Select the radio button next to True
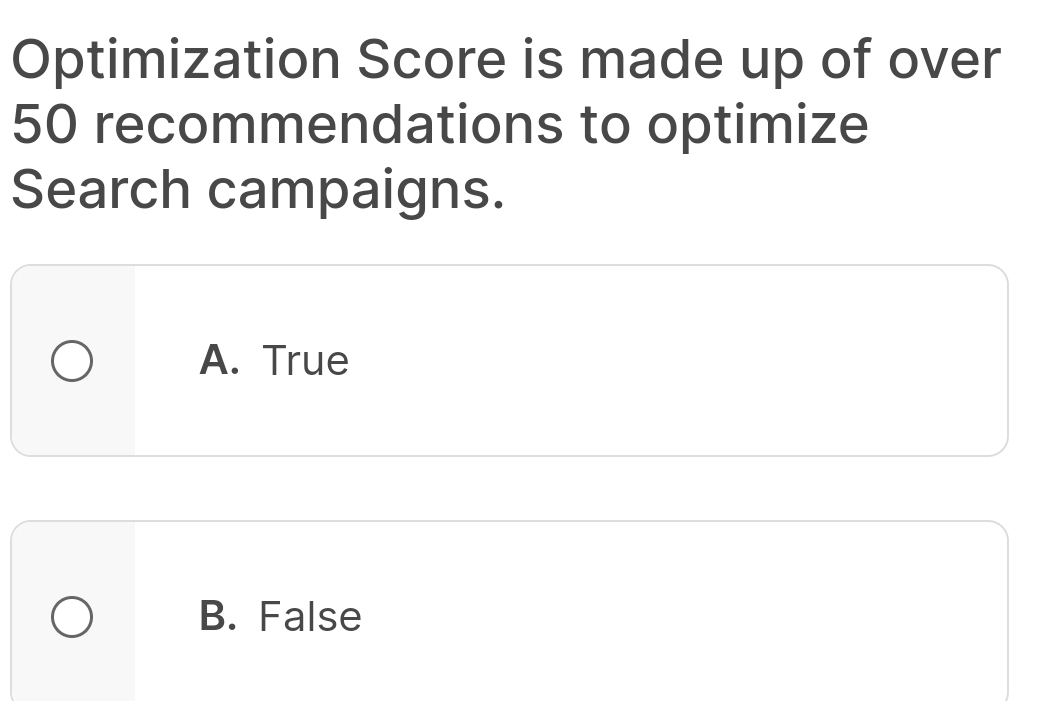The width and height of the screenshot is (1048, 701). [x=73, y=361]
